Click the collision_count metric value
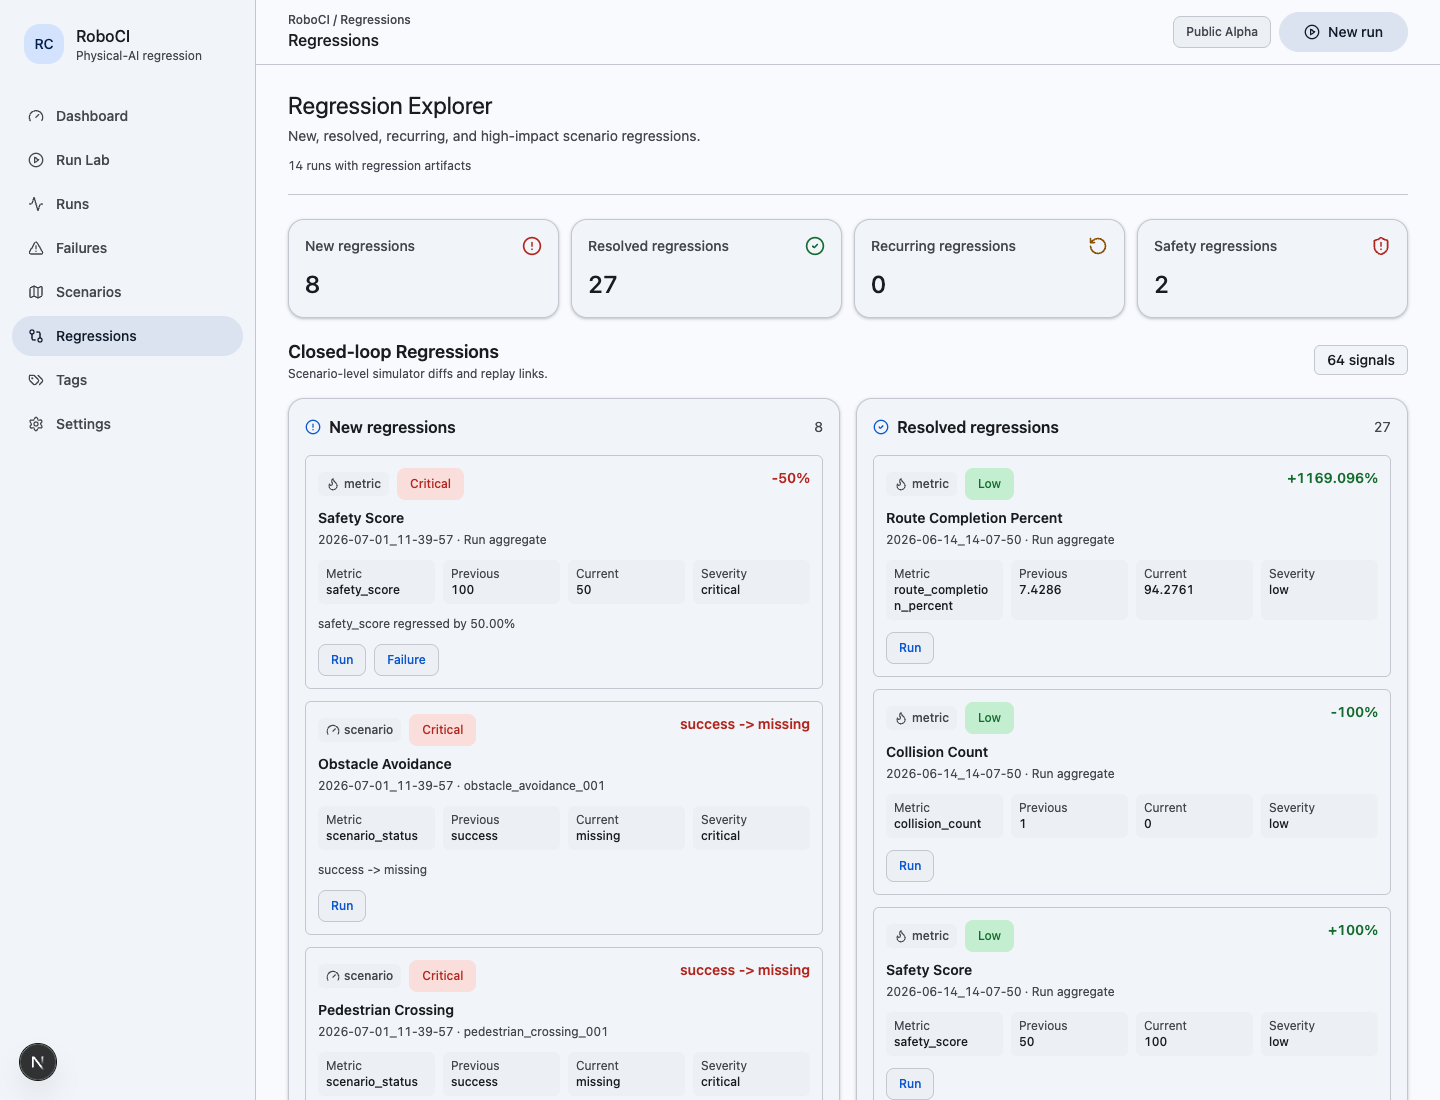This screenshot has height=1100, width=1440. (937, 824)
